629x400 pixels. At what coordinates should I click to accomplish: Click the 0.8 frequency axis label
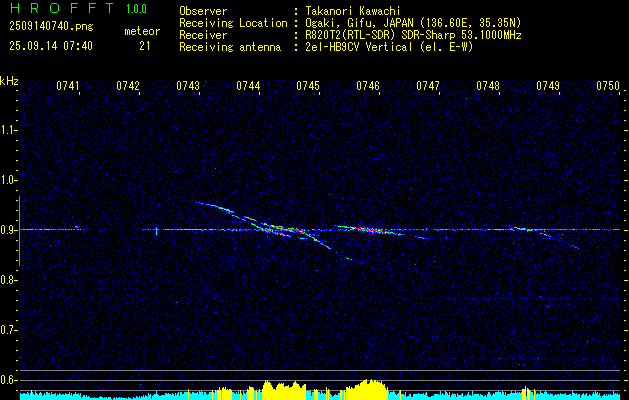click(8, 280)
